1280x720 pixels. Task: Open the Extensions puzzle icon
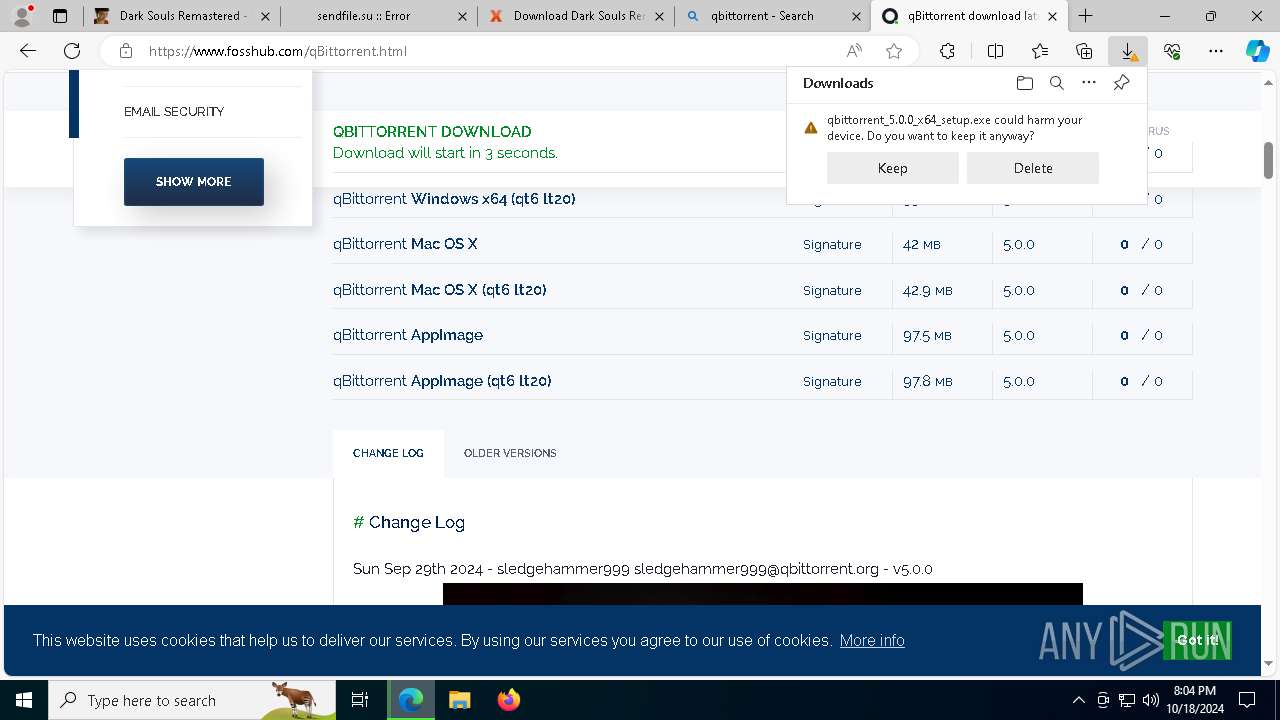coord(947,51)
